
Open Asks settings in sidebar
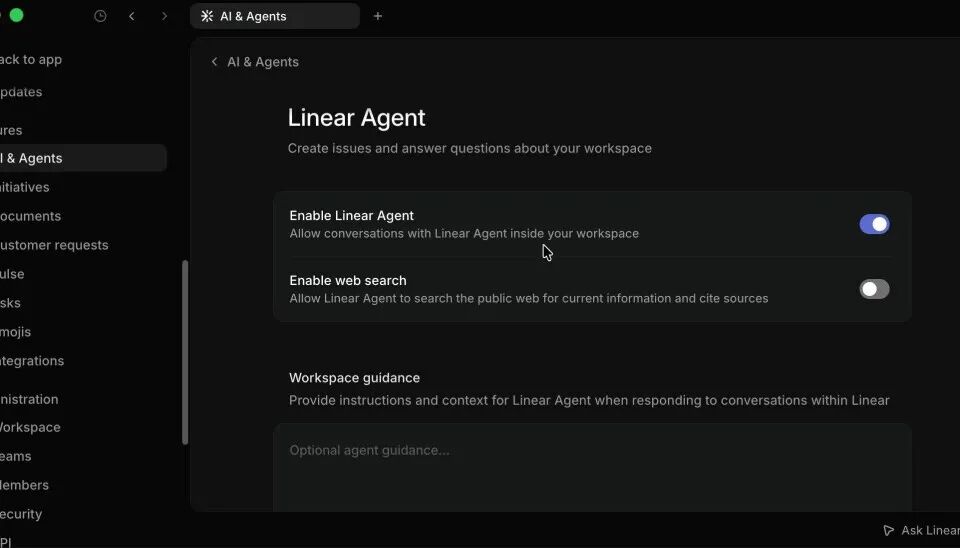(10, 303)
